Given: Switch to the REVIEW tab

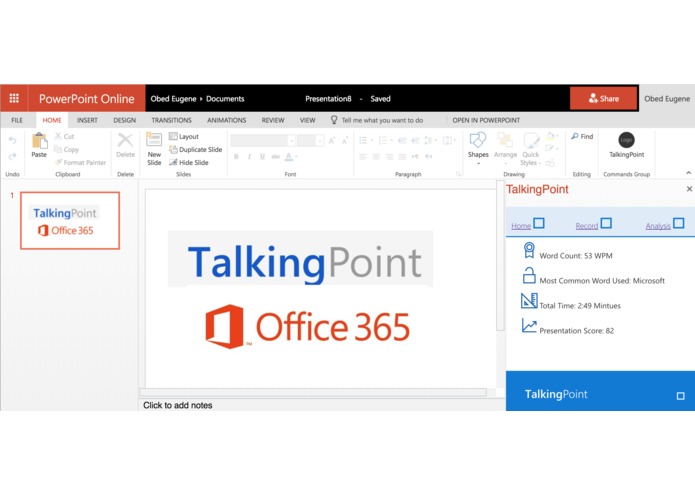Looking at the screenshot, I should (273, 120).
